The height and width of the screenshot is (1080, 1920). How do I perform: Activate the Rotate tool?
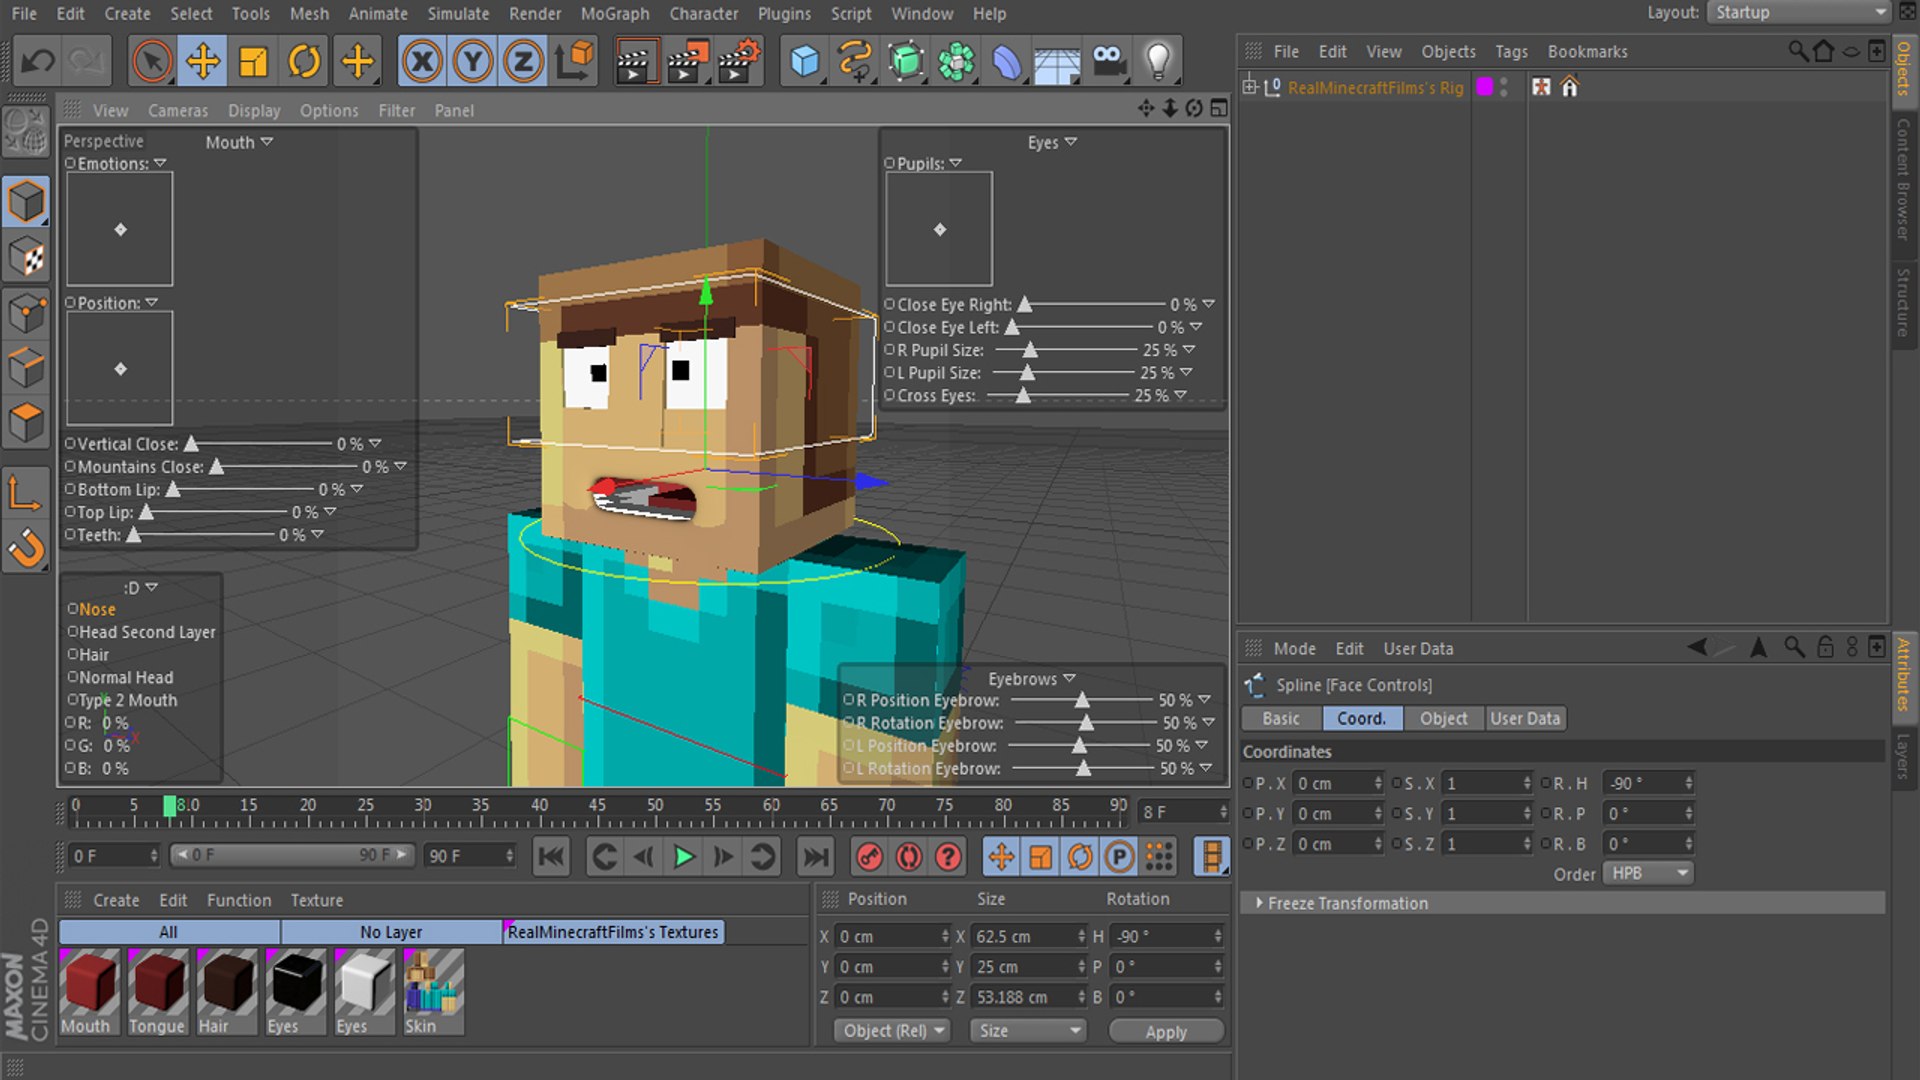304,62
